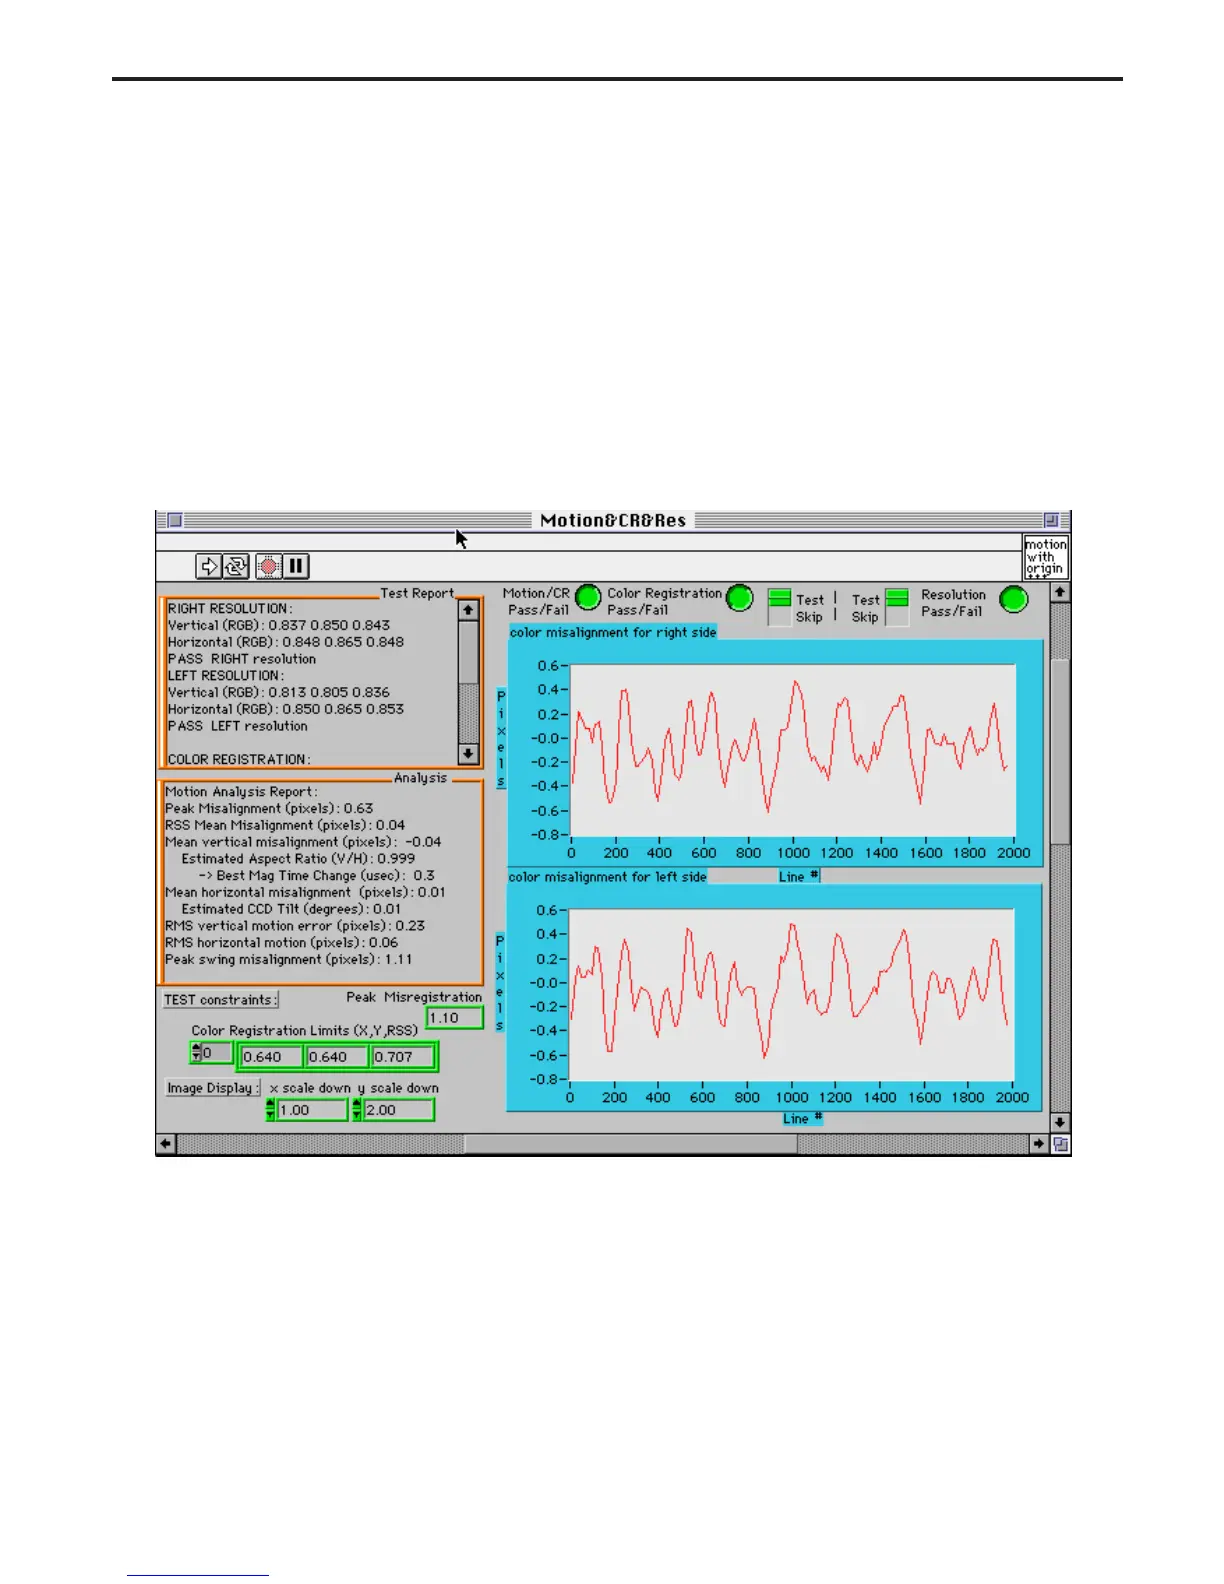Click the Color Registration Pass/Fail indicator
Screen dimensions: 1224x1584
tap(739, 598)
